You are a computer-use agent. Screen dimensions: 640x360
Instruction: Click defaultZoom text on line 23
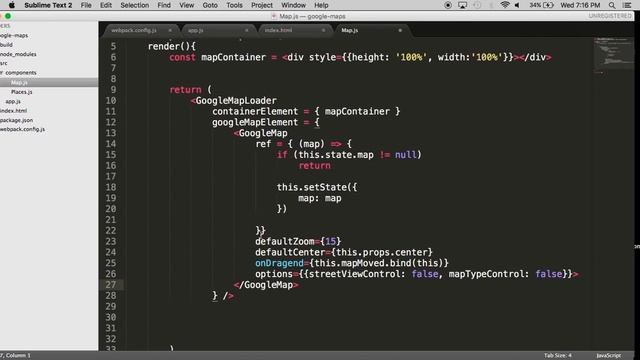tap(285, 241)
